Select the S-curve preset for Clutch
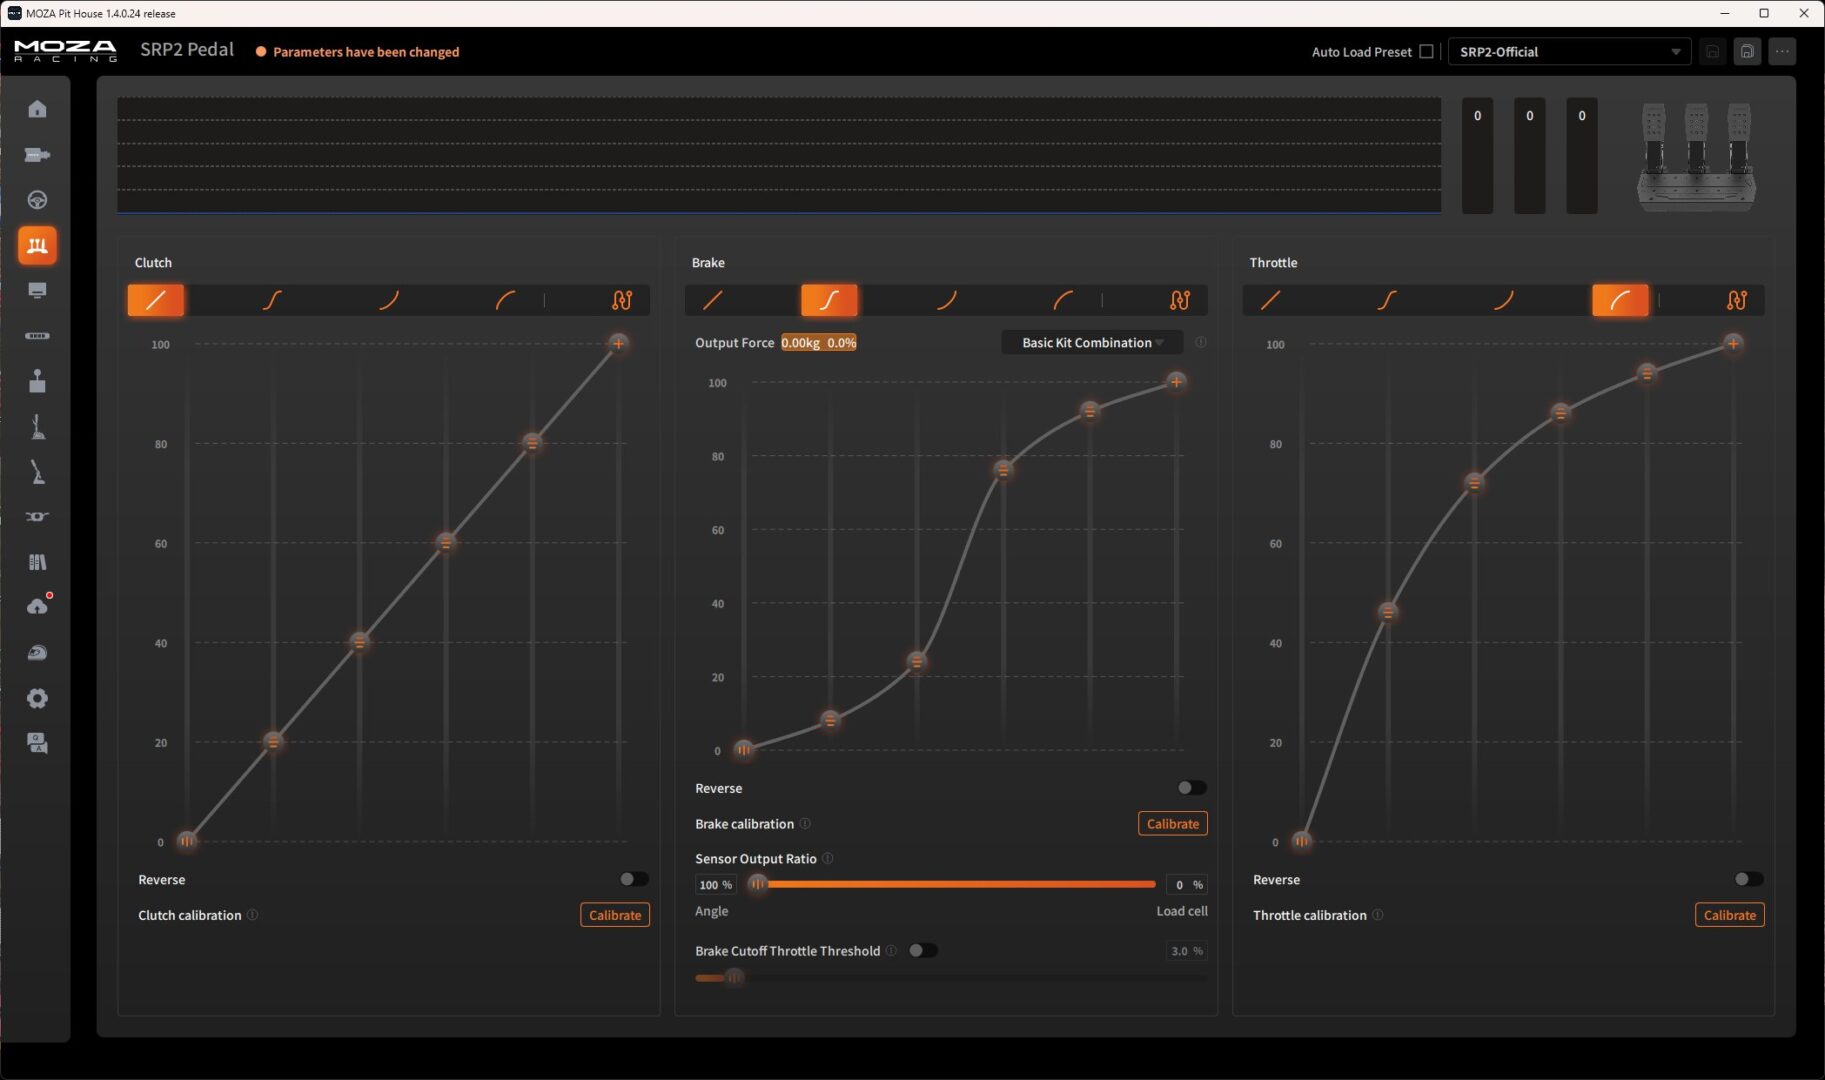 272,300
